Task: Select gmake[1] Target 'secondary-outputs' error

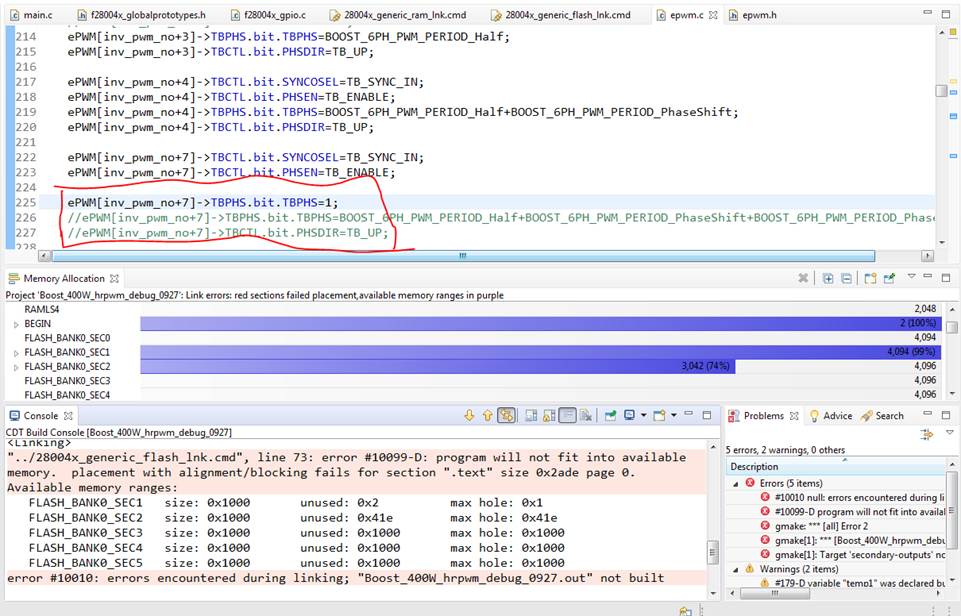Action: point(854,554)
